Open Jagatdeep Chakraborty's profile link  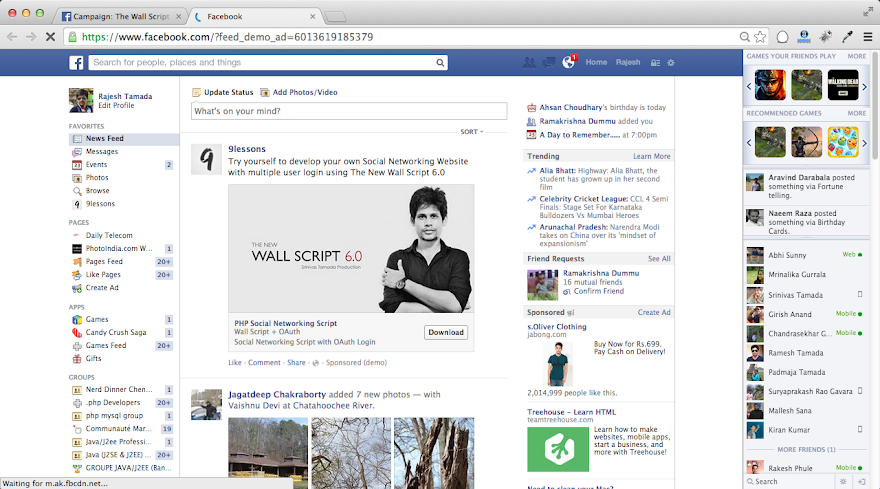click(277, 395)
